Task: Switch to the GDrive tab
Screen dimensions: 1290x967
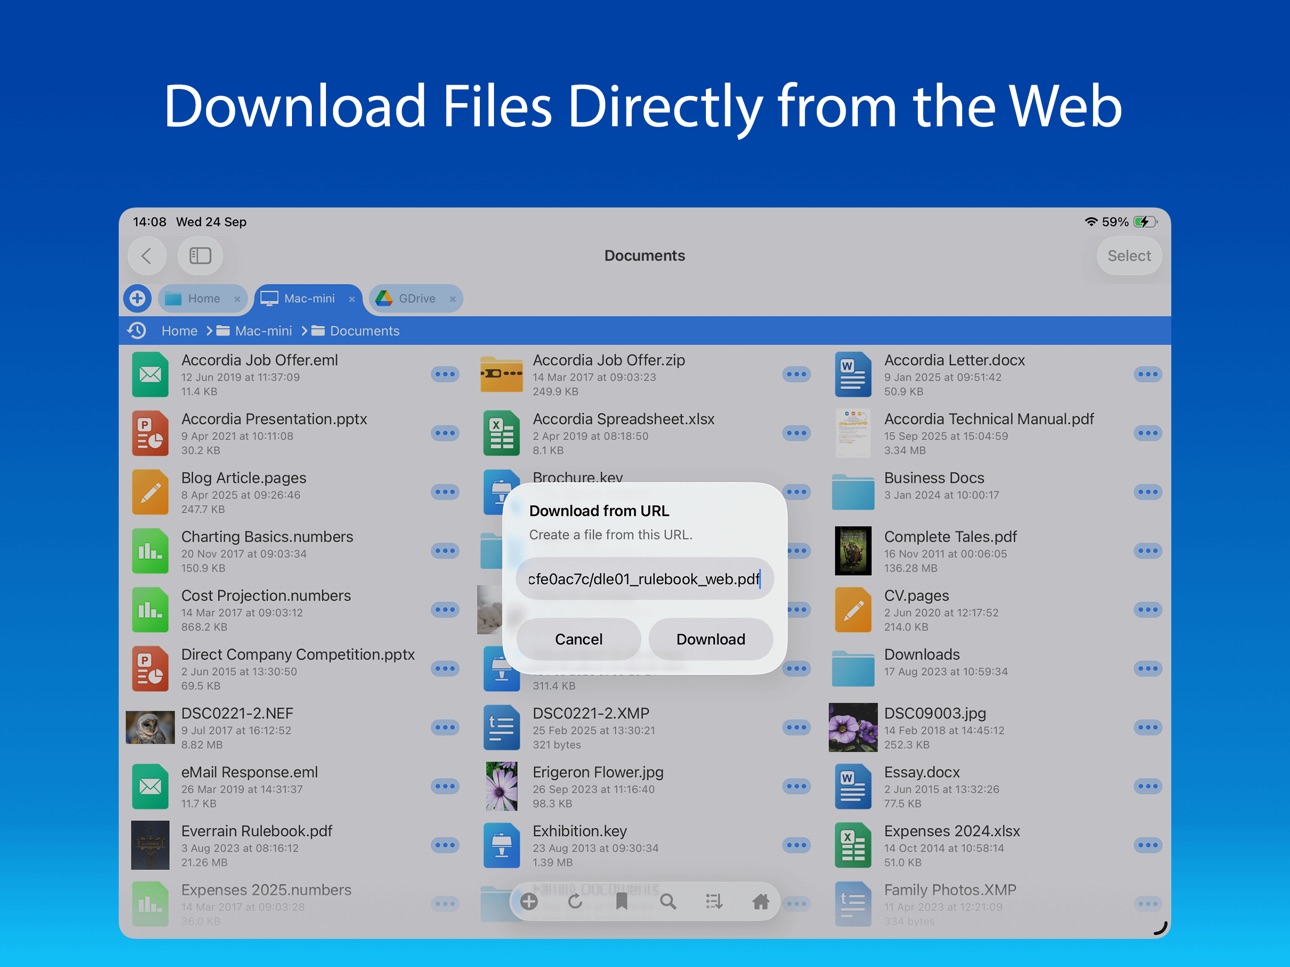Action: click(416, 298)
